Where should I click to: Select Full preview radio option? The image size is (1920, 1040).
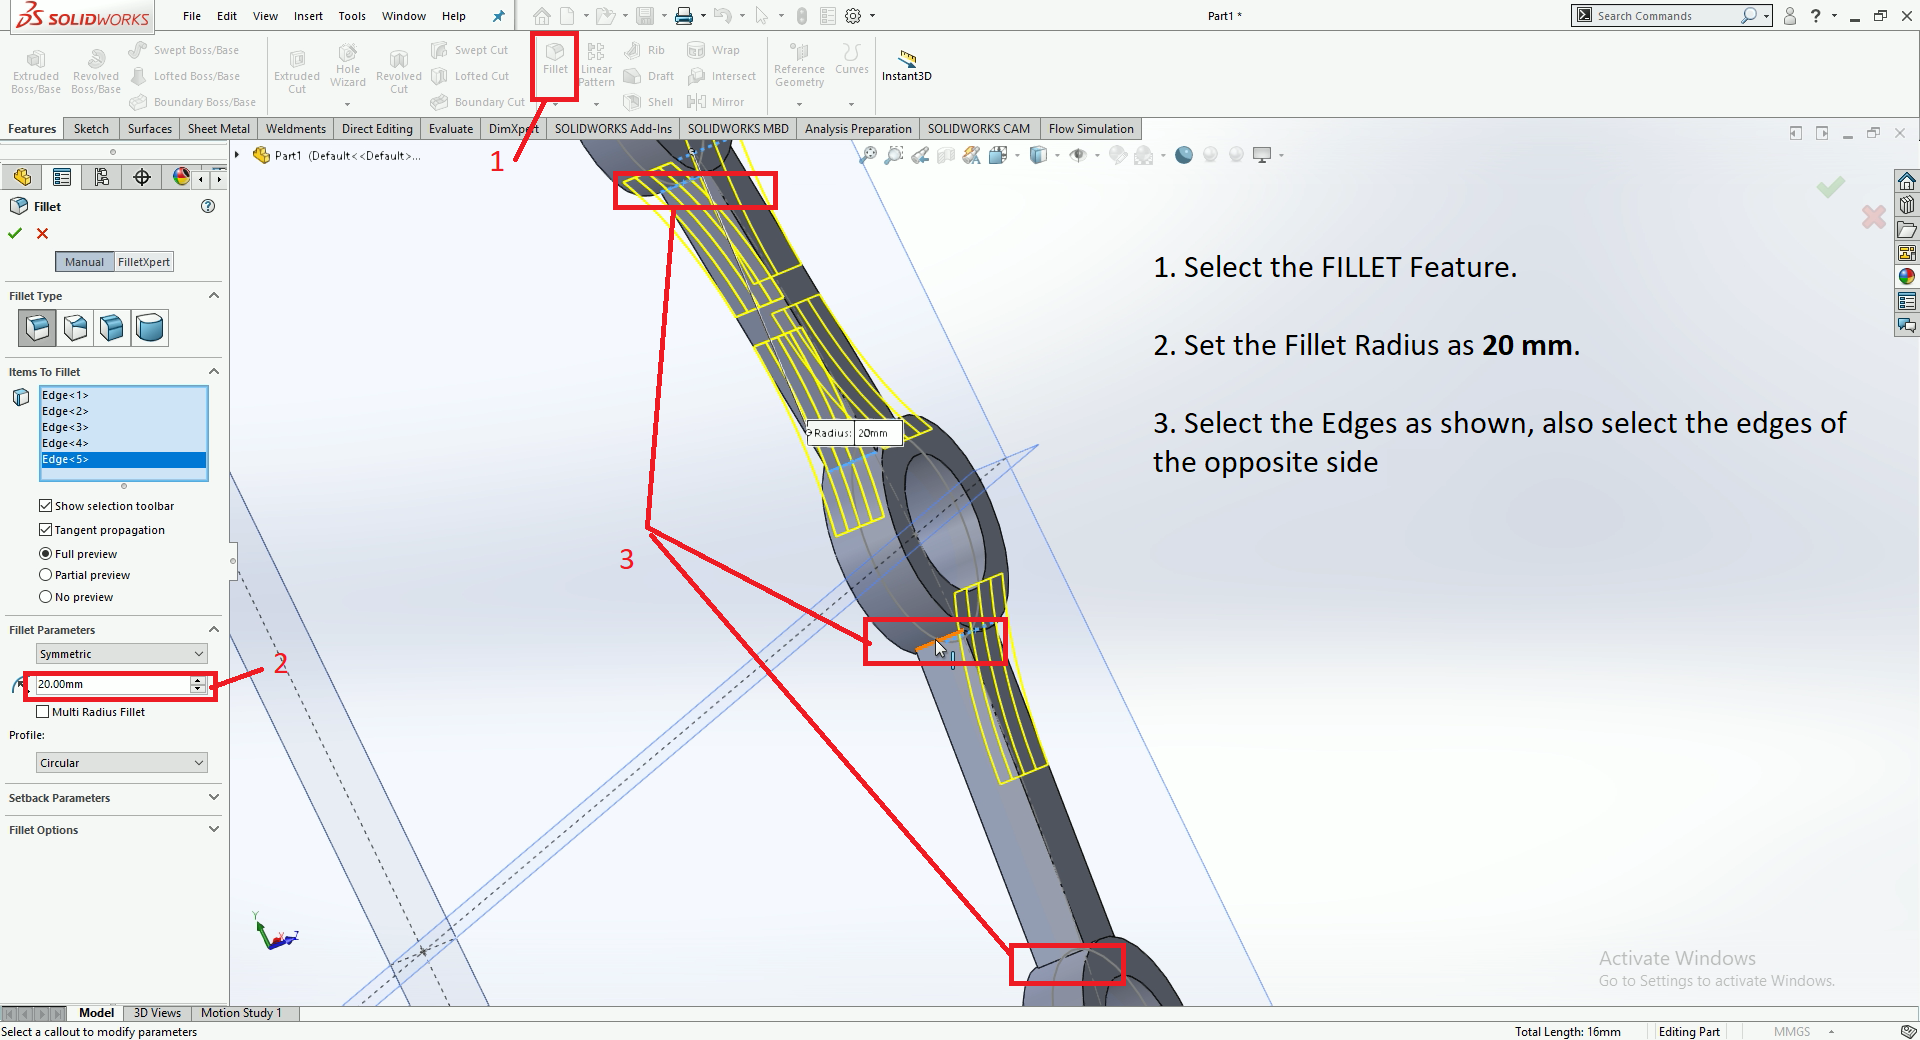point(45,554)
